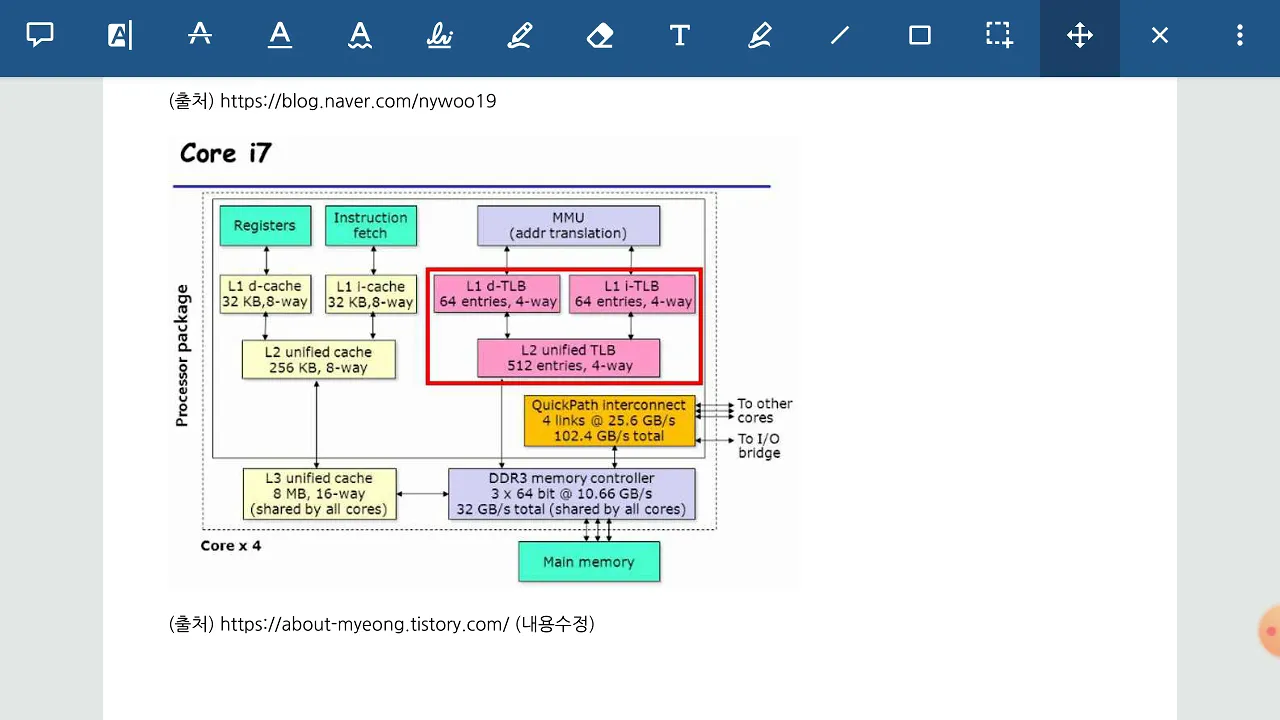Click the 'MMU (addr translation)' box
Viewport: 1280px width, 720px height.
[568, 225]
